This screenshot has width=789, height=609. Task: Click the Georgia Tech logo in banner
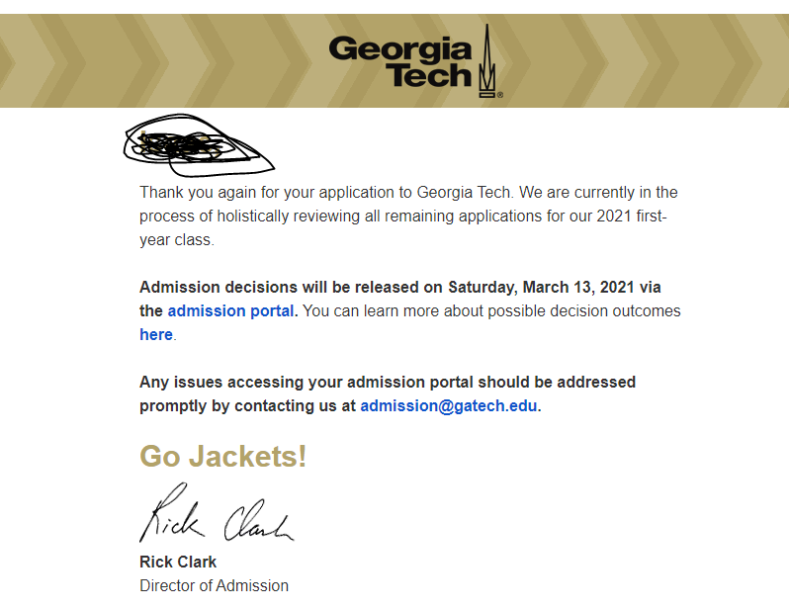(416, 61)
